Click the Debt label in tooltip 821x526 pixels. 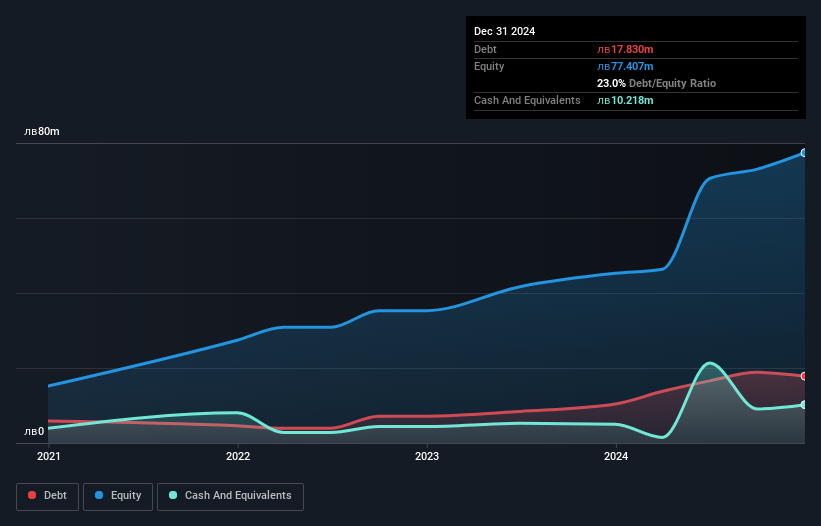[485, 49]
